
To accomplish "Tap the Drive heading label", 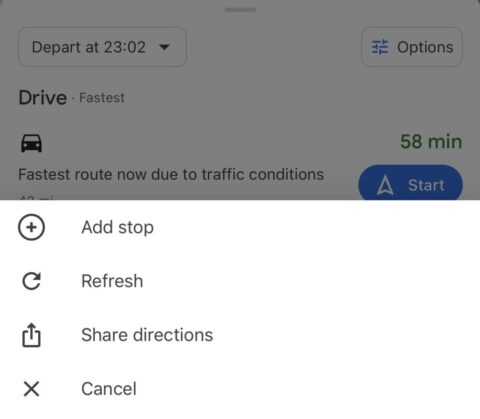I will coord(43,98).
